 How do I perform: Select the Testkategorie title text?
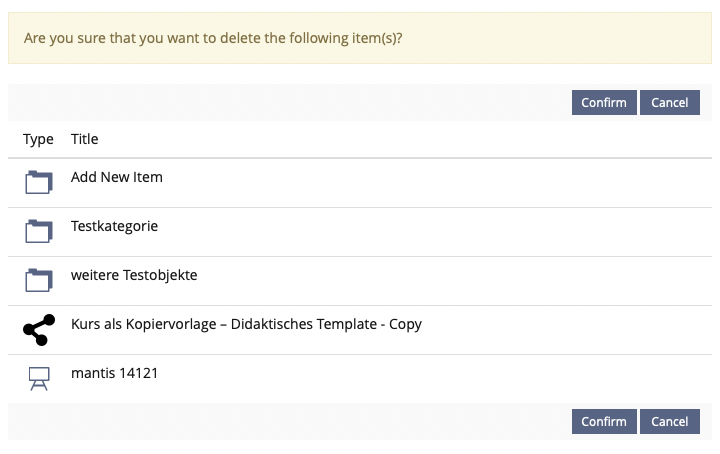114,226
